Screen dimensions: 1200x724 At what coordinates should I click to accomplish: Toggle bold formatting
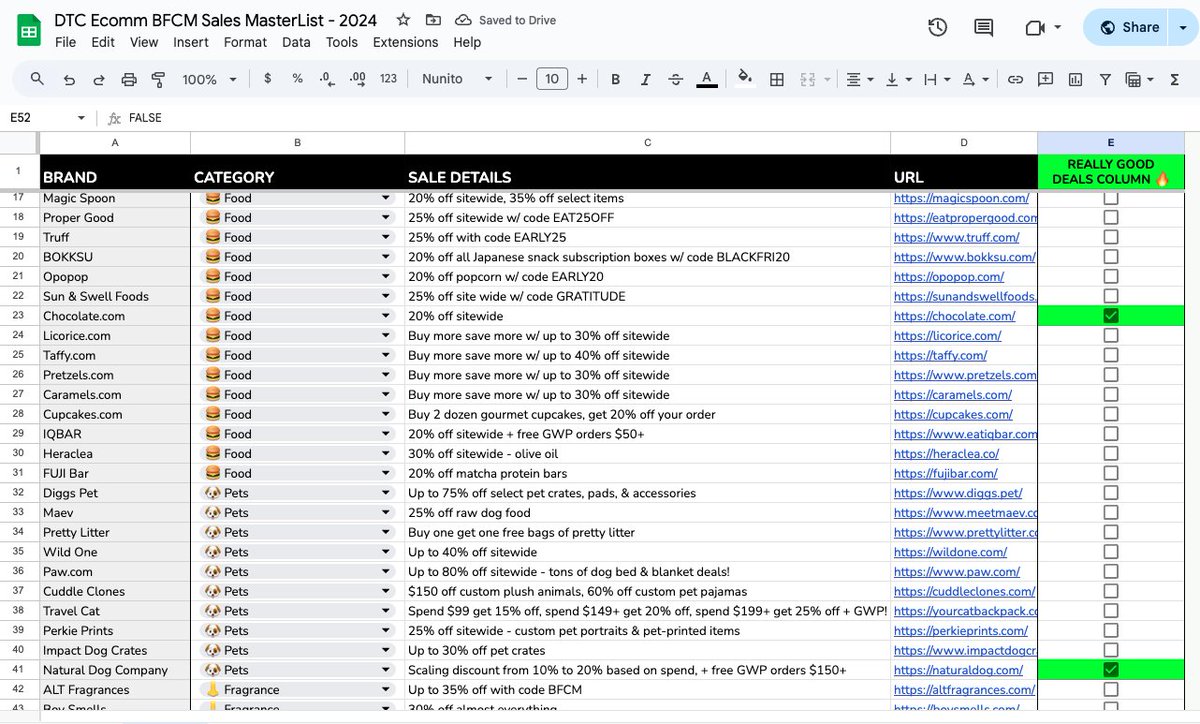pyautogui.click(x=615, y=79)
